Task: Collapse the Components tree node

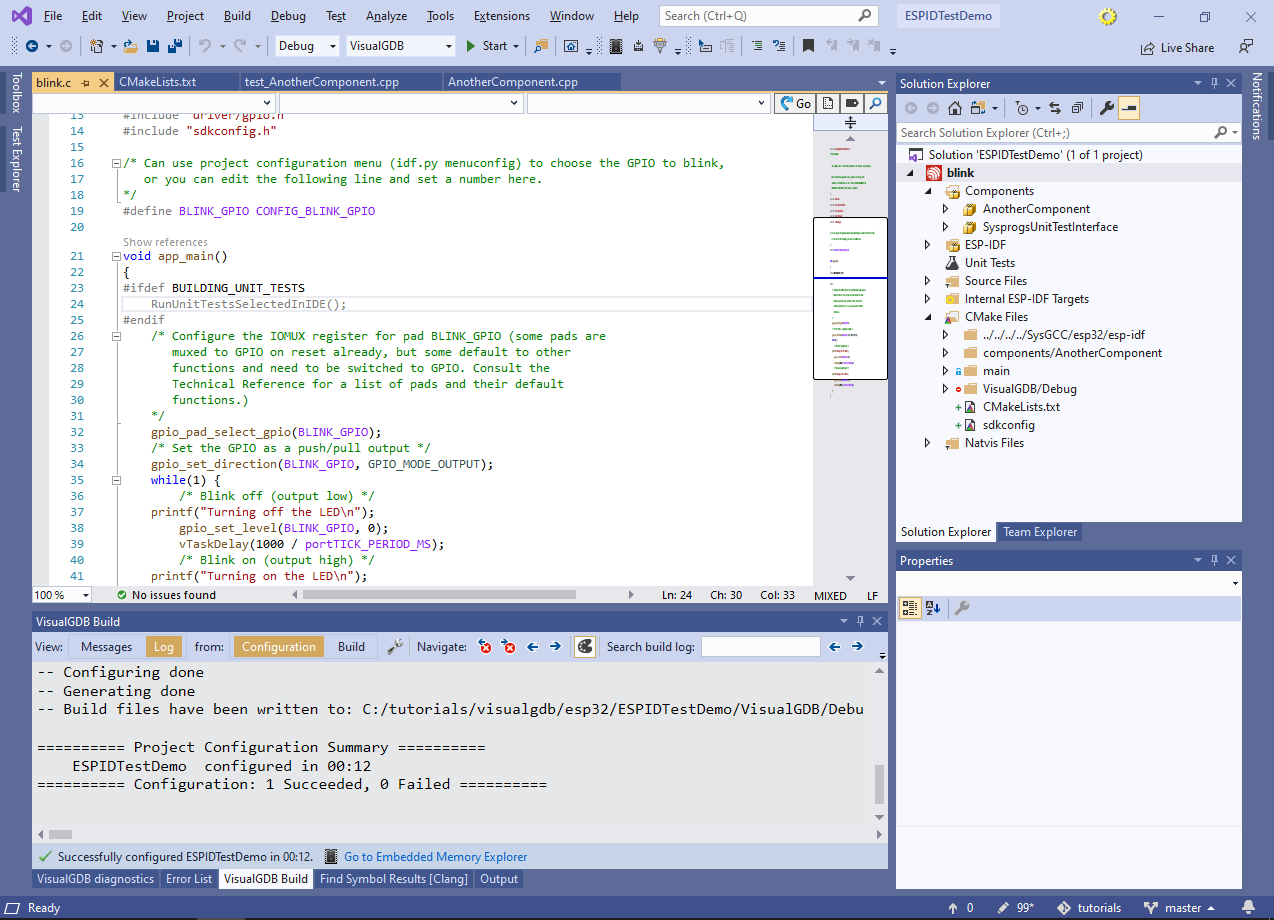Action: tap(928, 191)
